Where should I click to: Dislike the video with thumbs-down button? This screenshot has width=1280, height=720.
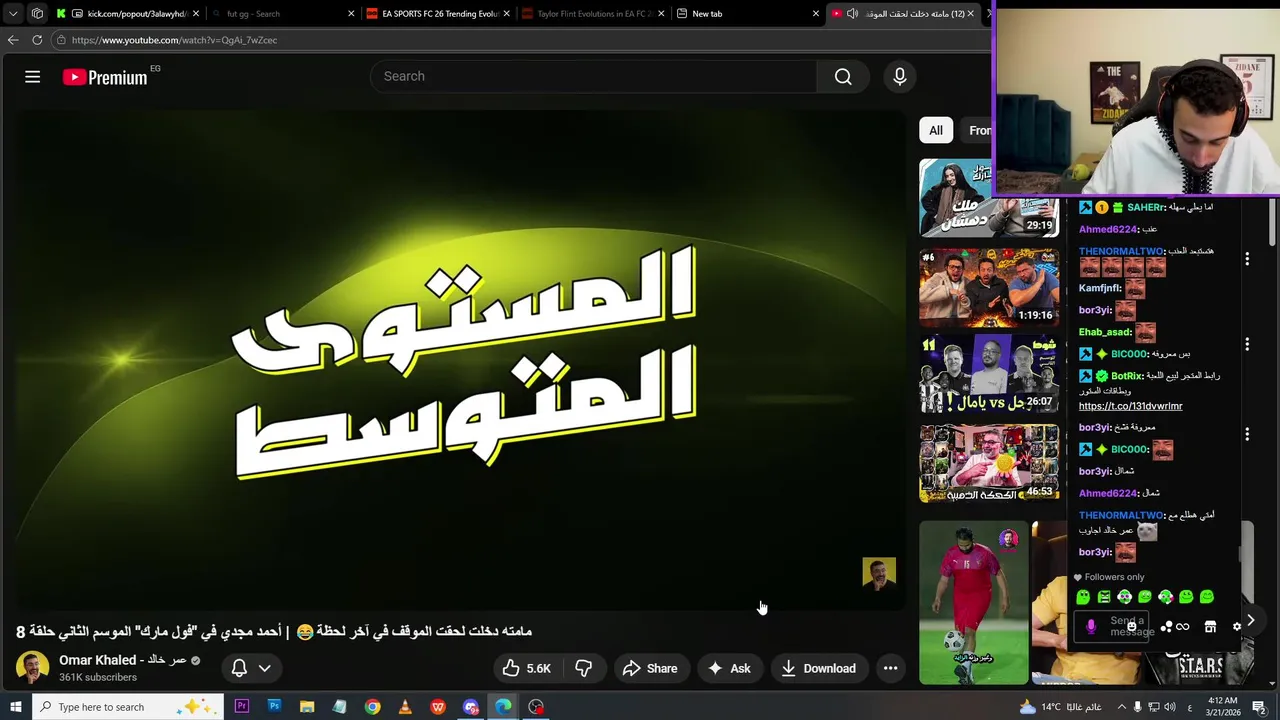(x=584, y=668)
